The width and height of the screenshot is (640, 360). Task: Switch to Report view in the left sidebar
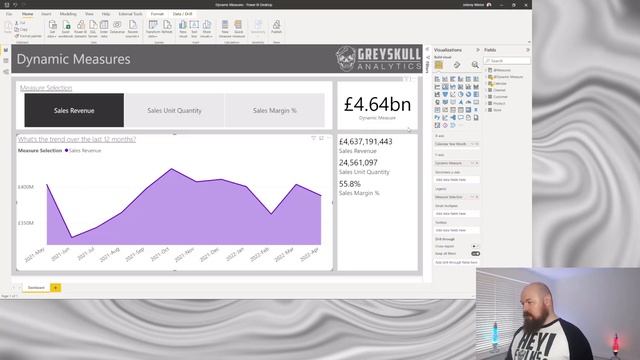(6, 50)
